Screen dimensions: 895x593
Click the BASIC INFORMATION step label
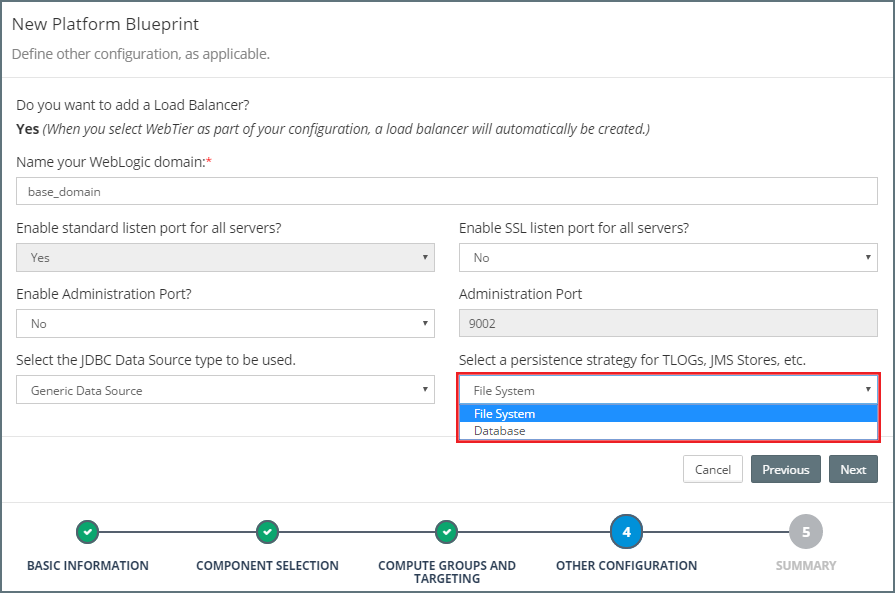click(88, 566)
